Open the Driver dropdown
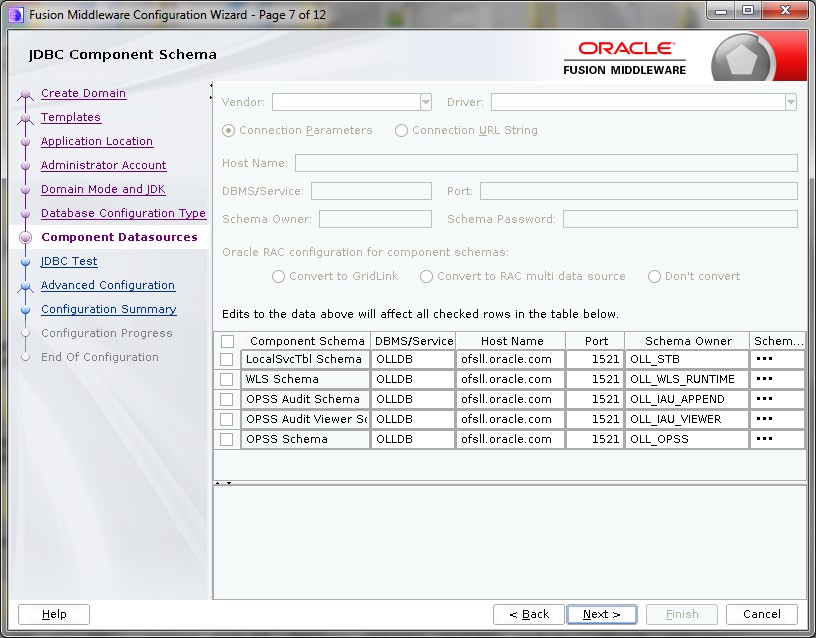Screen dimensions: 816x638 pyautogui.click(x=791, y=102)
